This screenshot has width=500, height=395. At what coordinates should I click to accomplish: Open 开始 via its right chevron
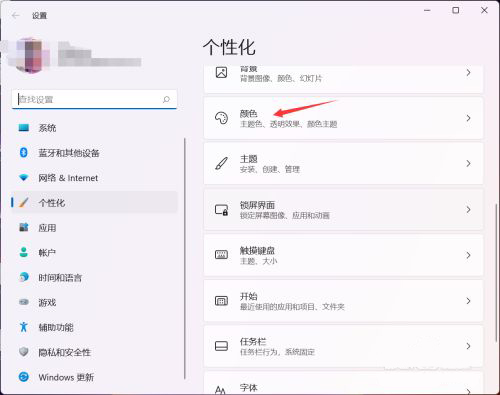point(468,301)
